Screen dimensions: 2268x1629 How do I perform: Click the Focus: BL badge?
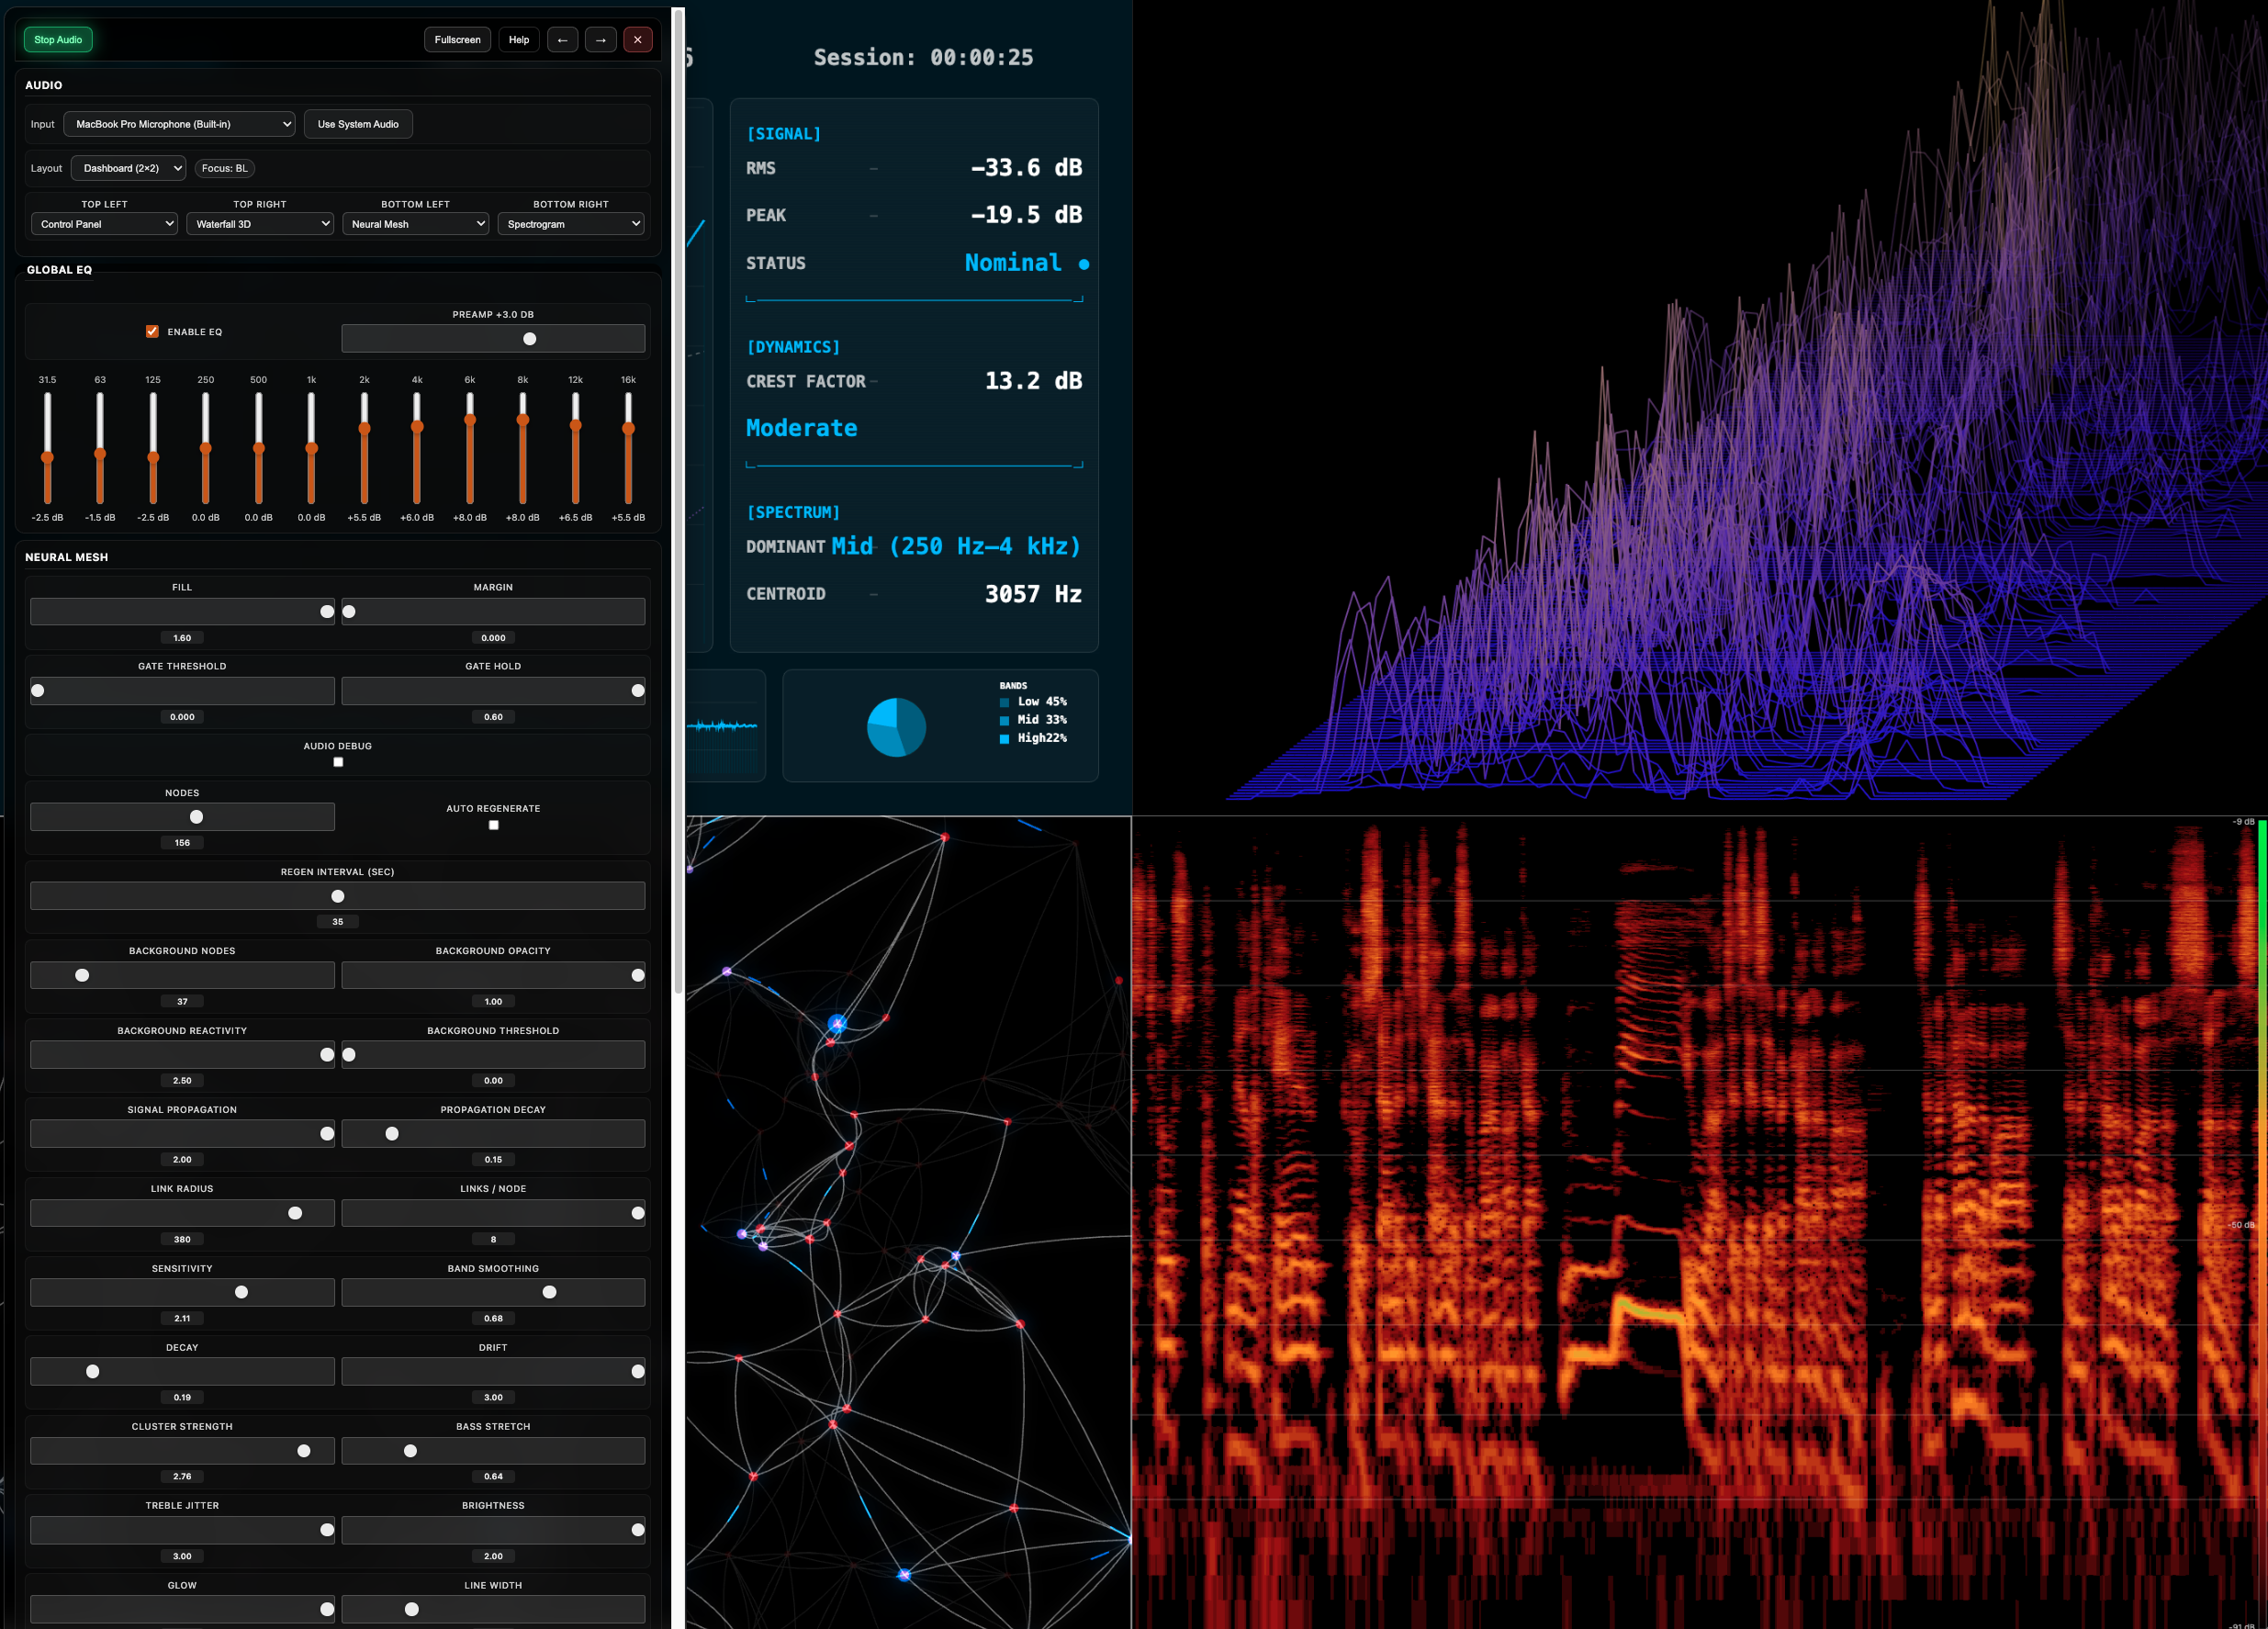[224, 168]
